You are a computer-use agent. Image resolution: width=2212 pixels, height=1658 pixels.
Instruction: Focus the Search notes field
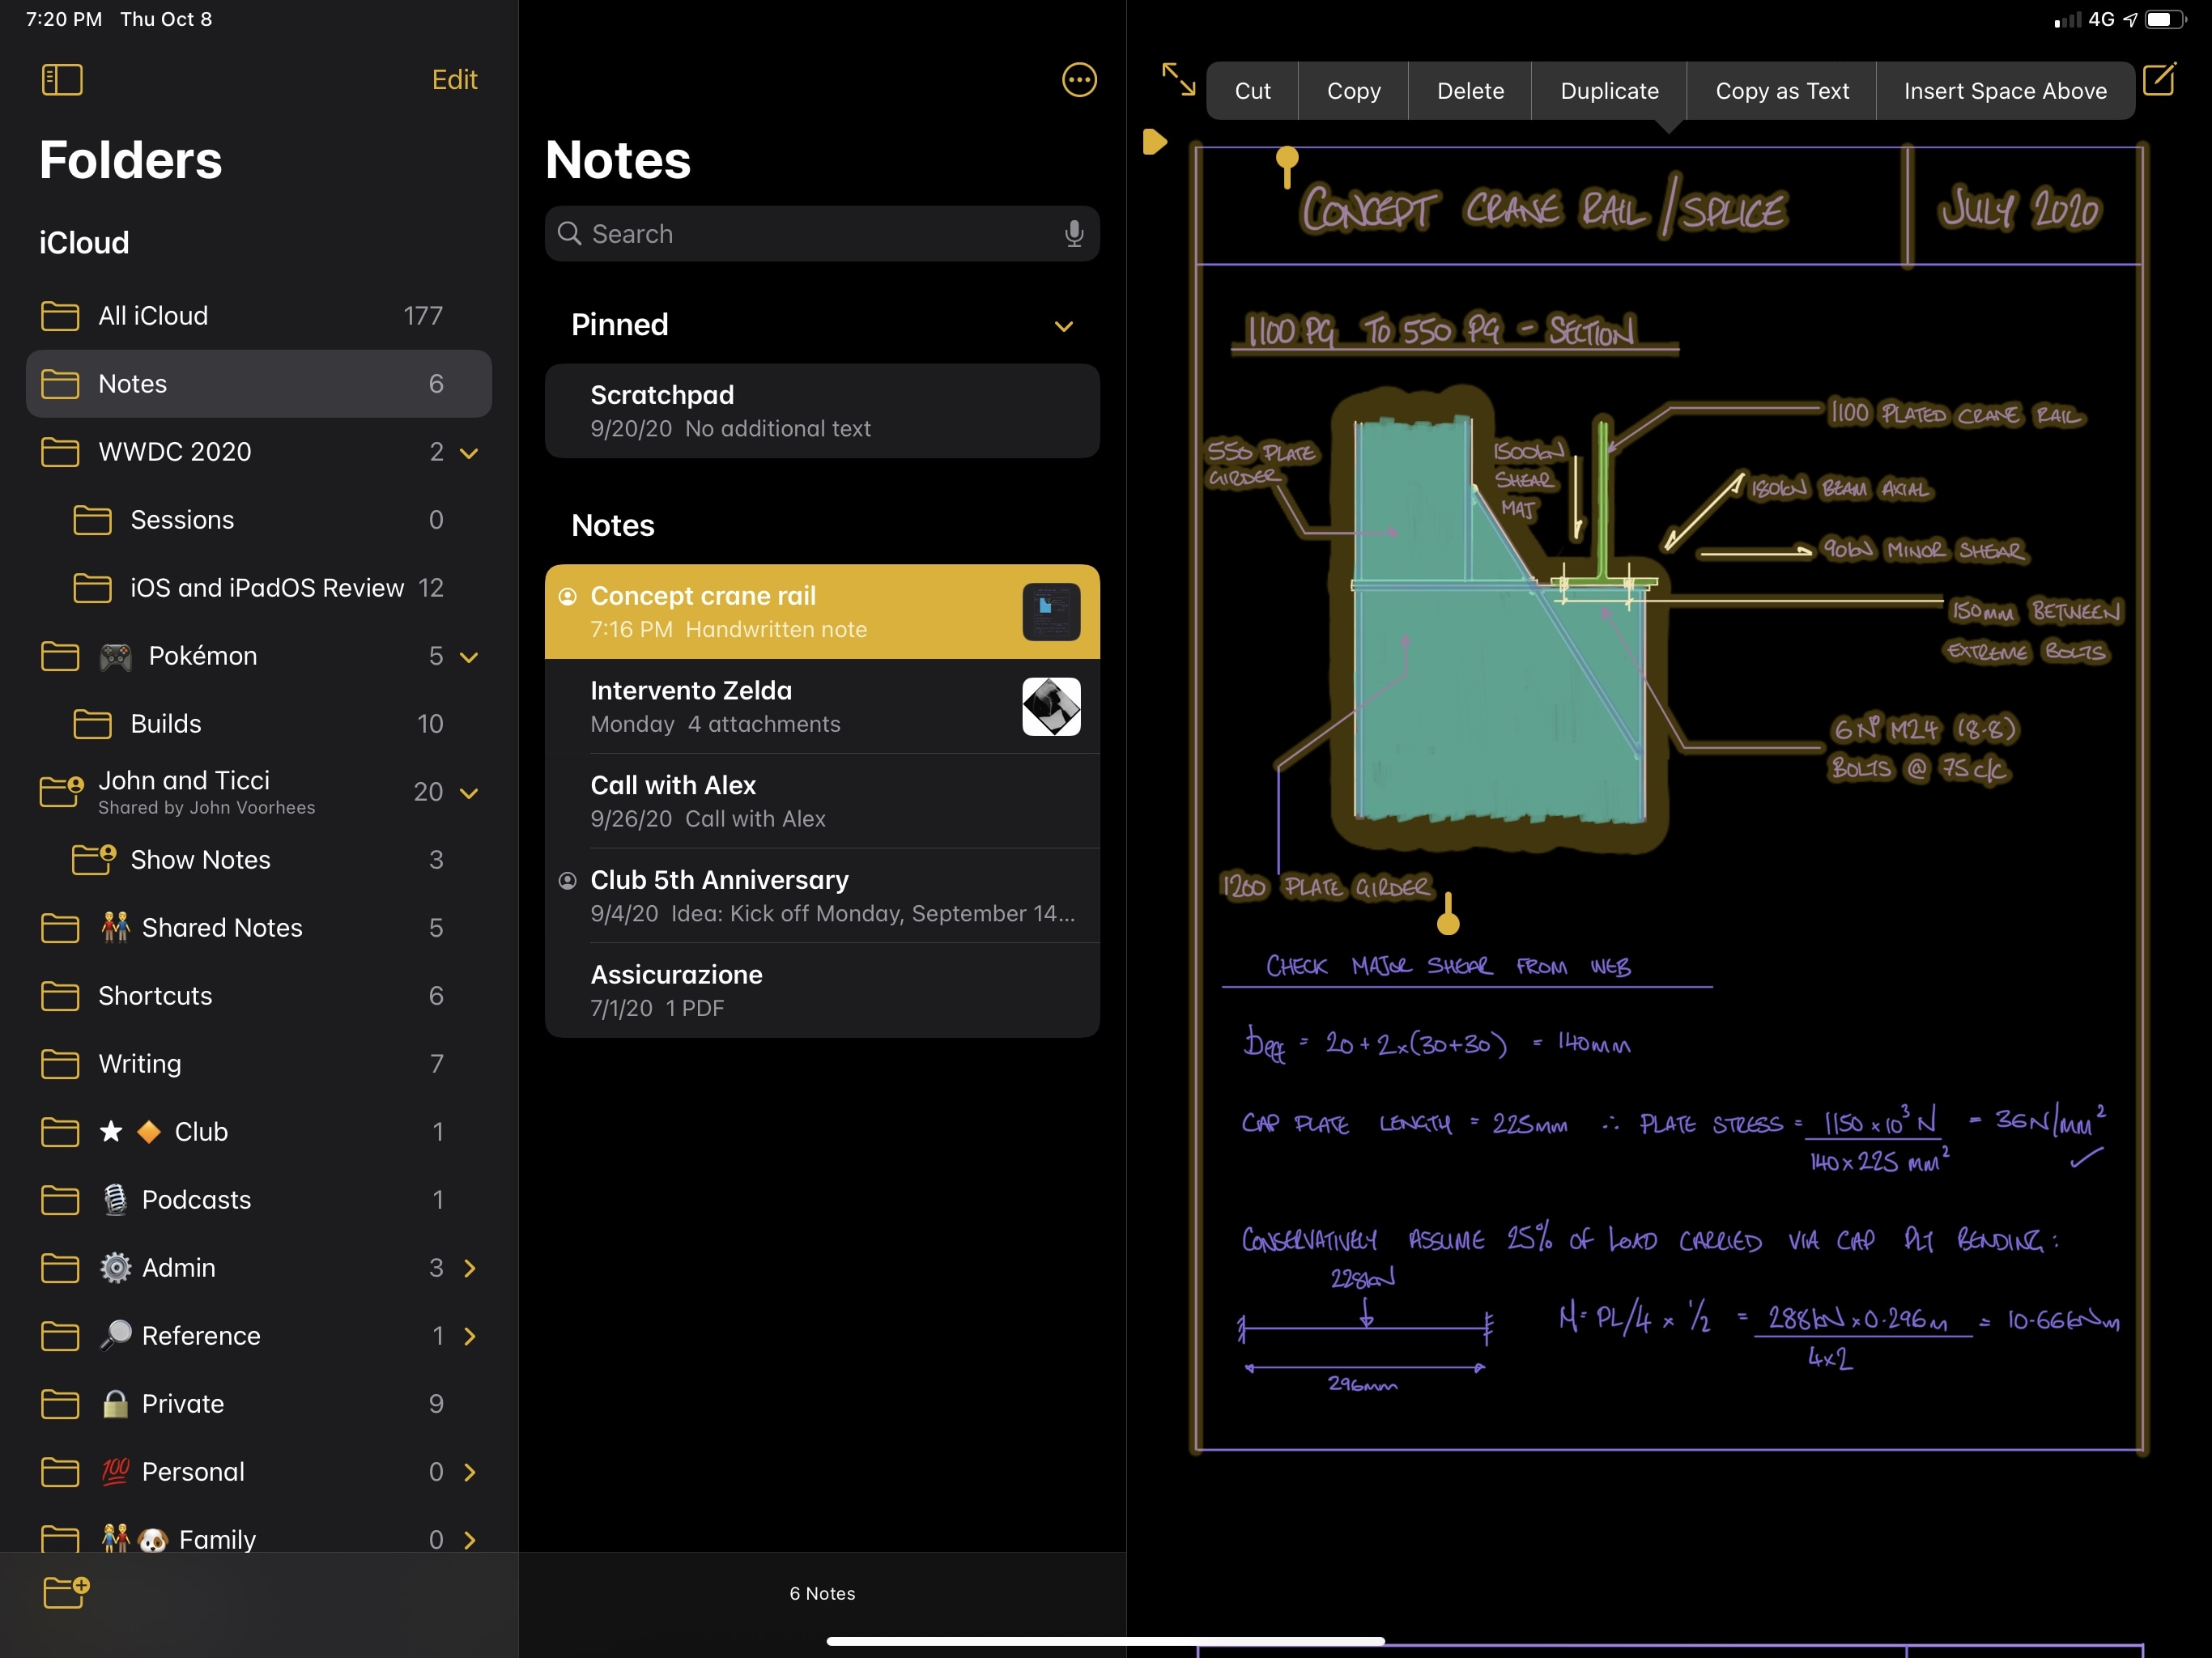coord(822,234)
